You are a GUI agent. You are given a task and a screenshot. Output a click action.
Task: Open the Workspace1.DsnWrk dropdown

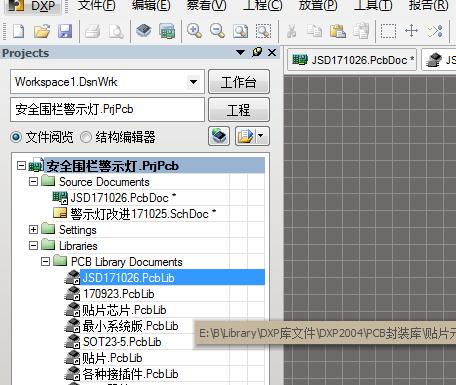[x=193, y=82]
